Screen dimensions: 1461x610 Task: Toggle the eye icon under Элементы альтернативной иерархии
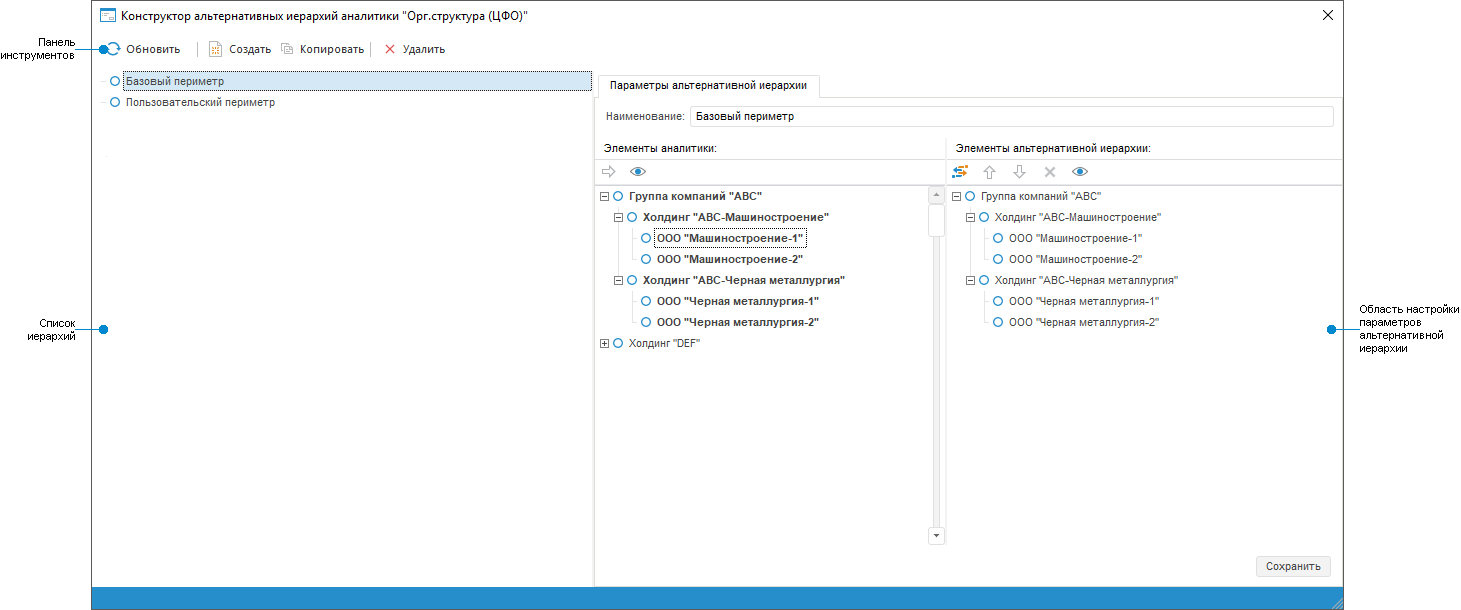coord(1080,172)
